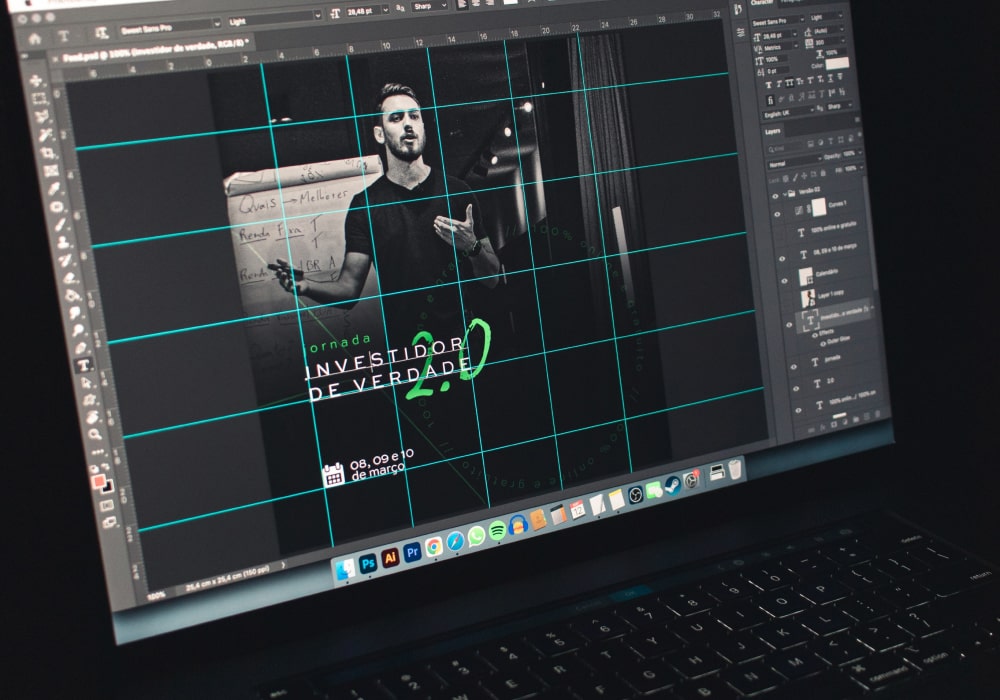Select the Horizontal Type tool in the toolbar
1000x700 pixels.
click(84, 365)
